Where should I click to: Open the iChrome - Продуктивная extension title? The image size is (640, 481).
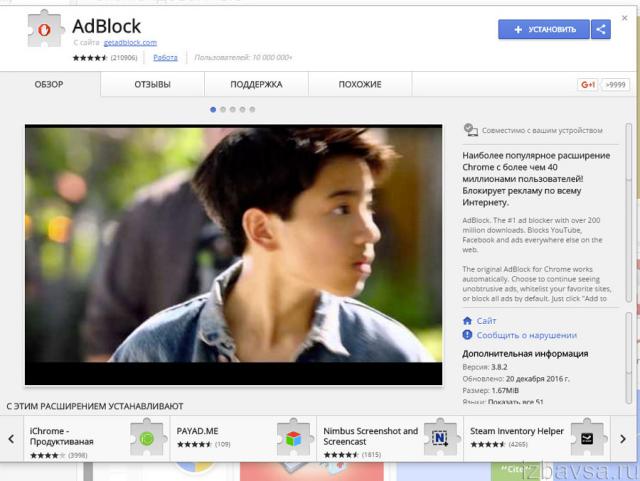pyautogui.click(x=62, y=436)
